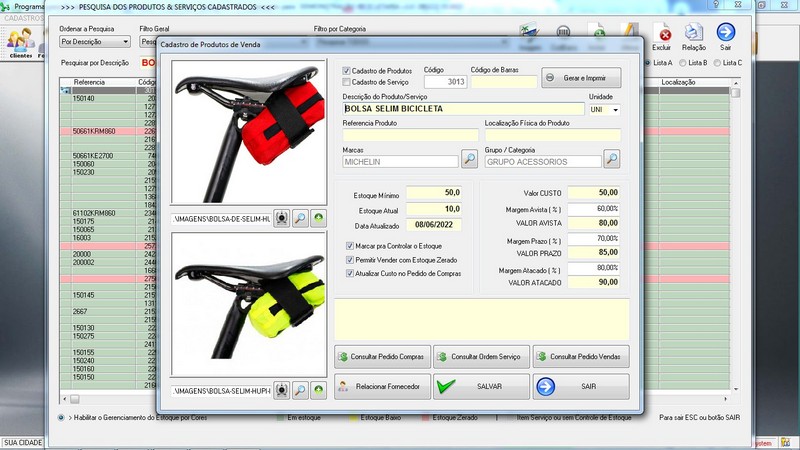Click magnifier icon beside first image path
800x450 pixels.
point(300,218)
